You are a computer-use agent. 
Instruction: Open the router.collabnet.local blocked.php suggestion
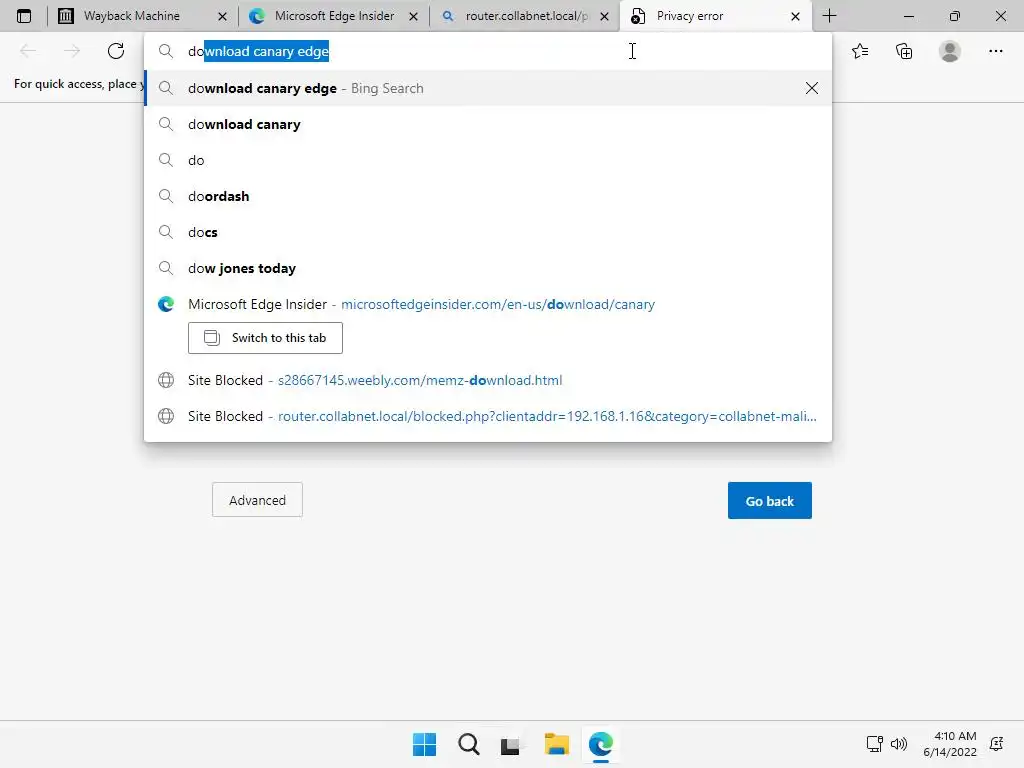(488, 416)
